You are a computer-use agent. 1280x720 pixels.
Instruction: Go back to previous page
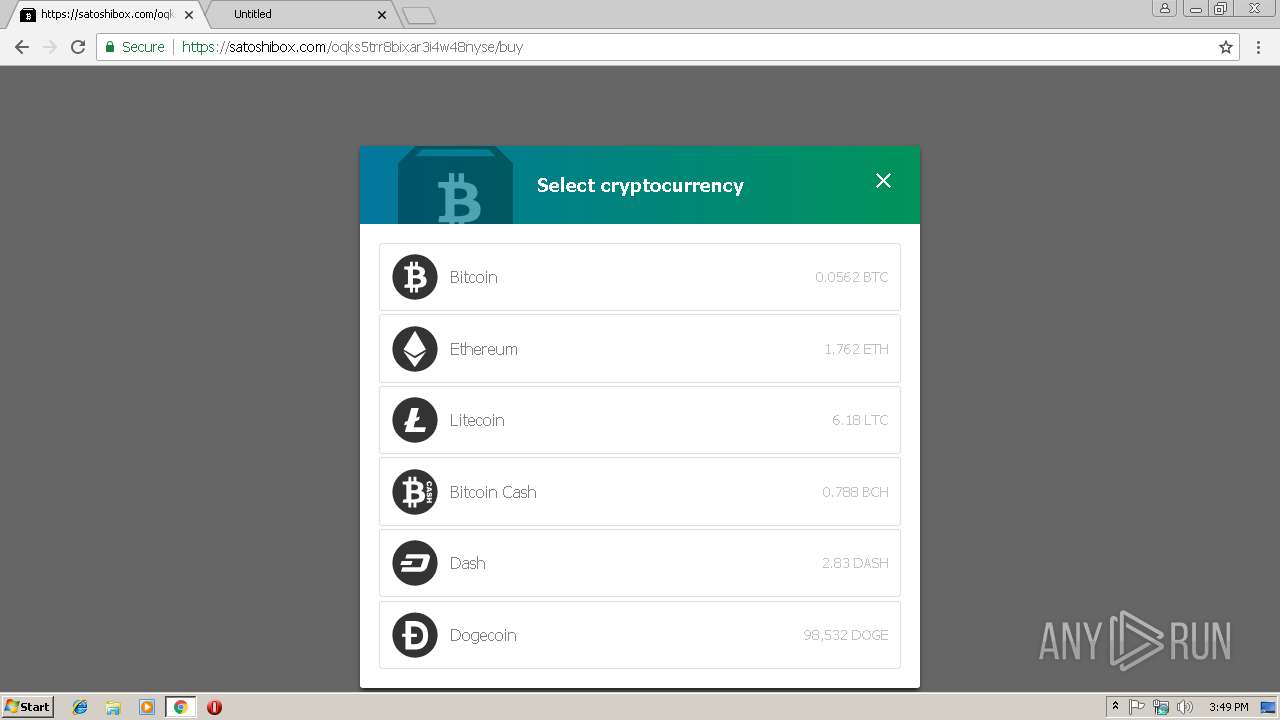[22, 47]
